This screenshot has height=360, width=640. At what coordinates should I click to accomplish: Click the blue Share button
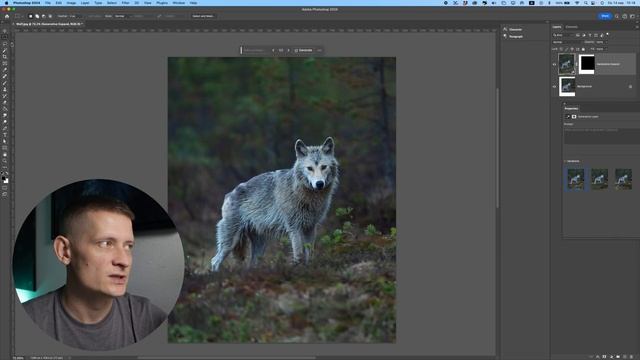(605, 16)
